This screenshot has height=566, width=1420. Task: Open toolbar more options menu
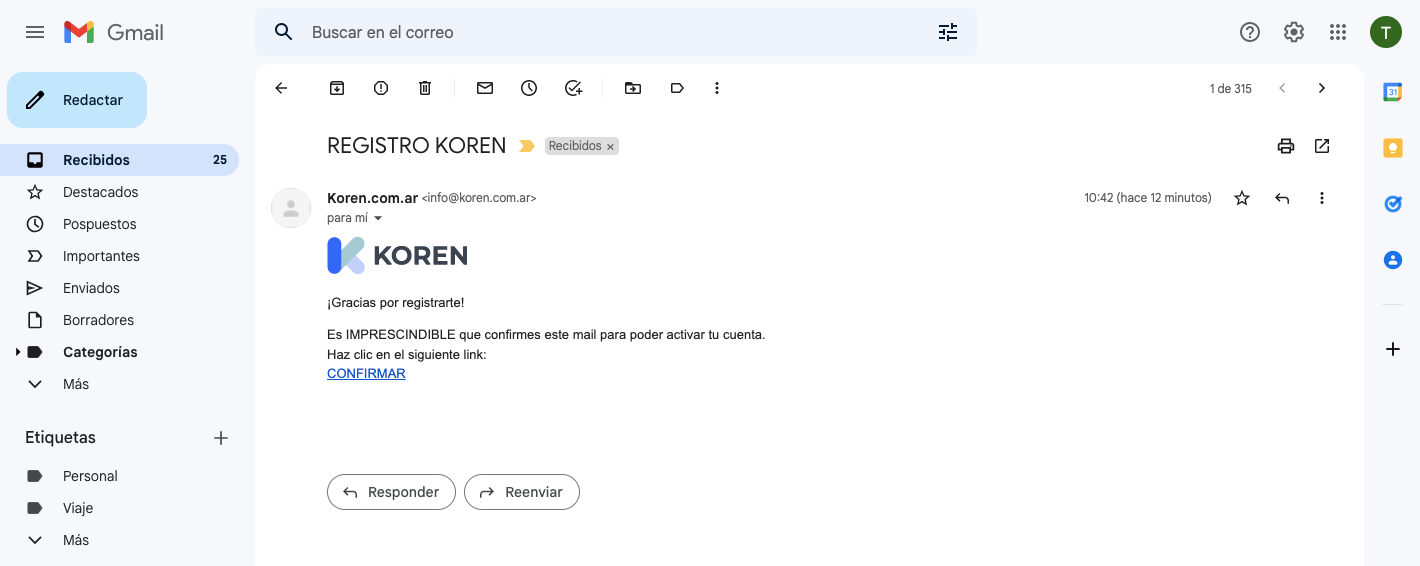(717, 88)
